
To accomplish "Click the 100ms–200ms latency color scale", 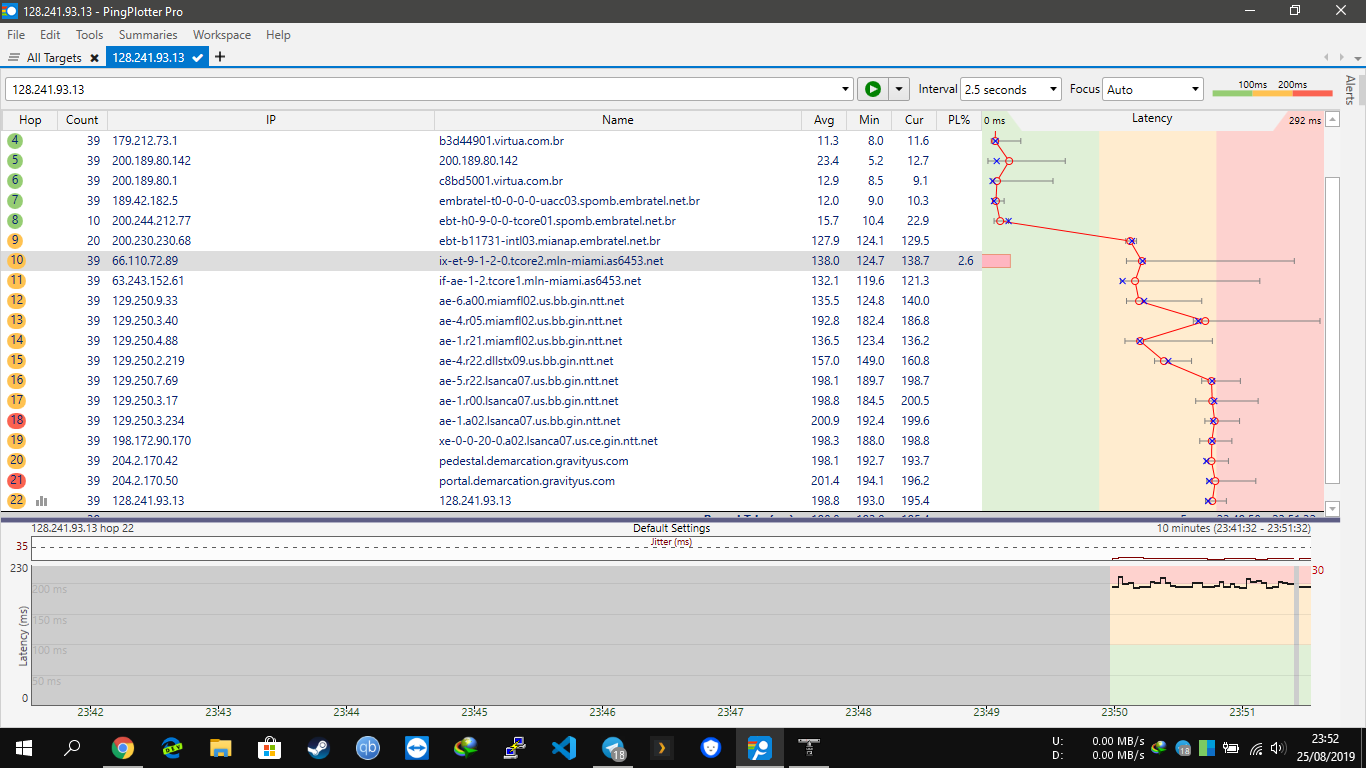I will pyautogui.click(x=1272, y=89).
